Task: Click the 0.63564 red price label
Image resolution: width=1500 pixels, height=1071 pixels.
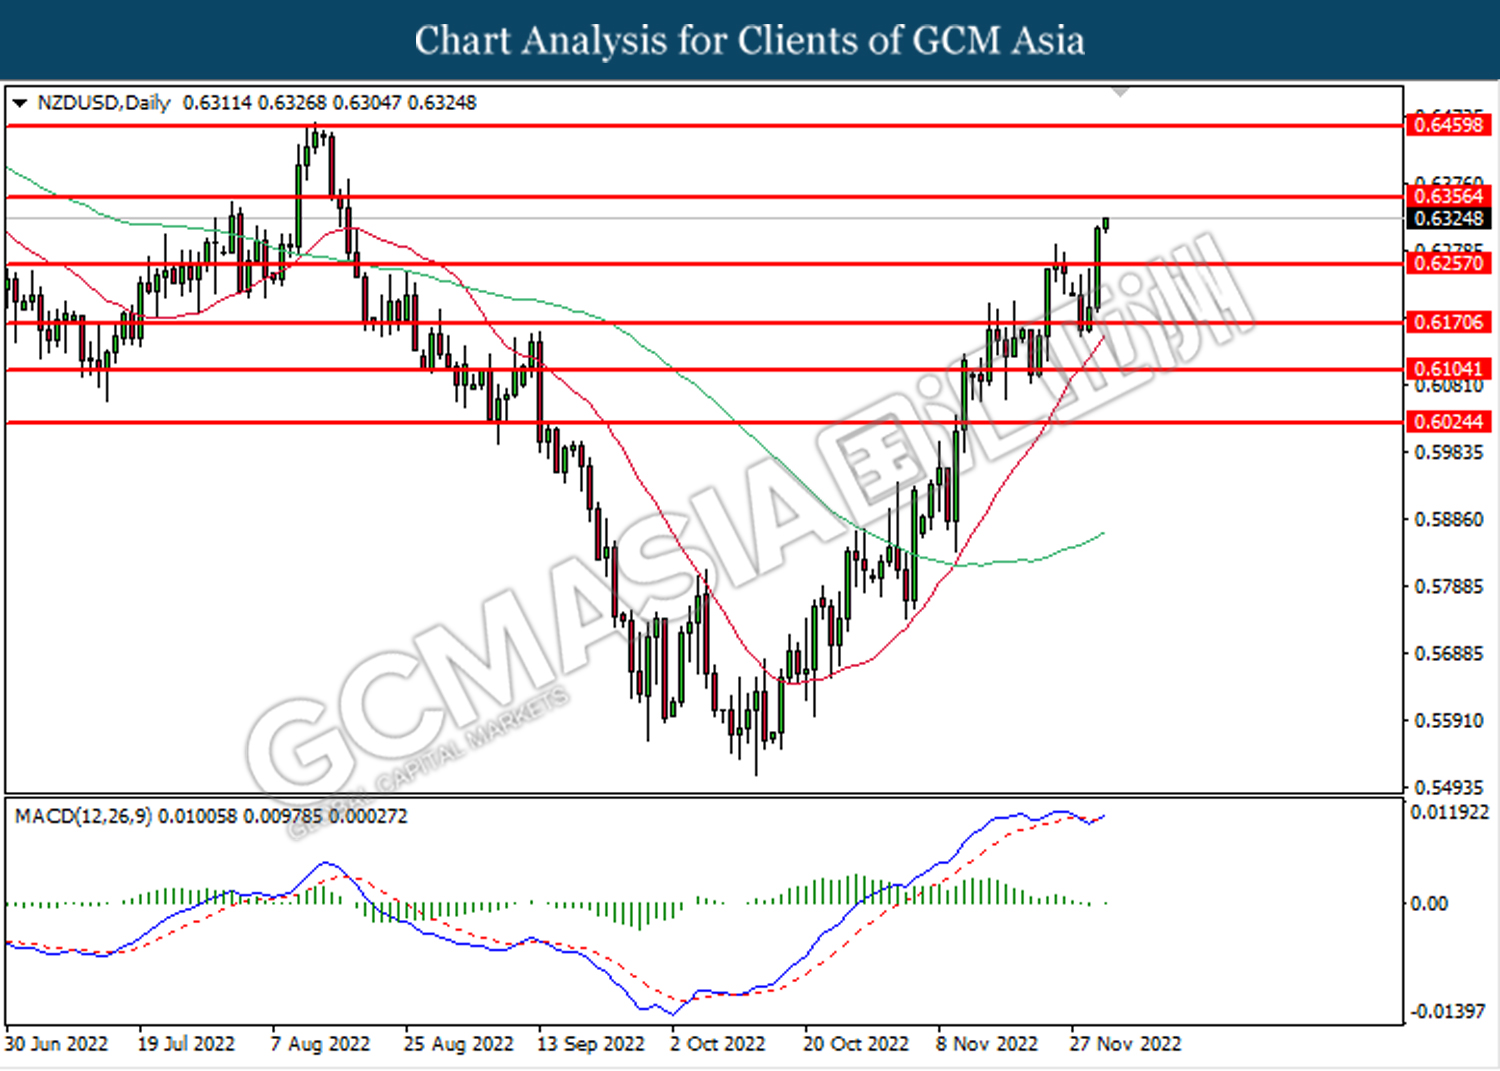Action: coord(1449,196)
